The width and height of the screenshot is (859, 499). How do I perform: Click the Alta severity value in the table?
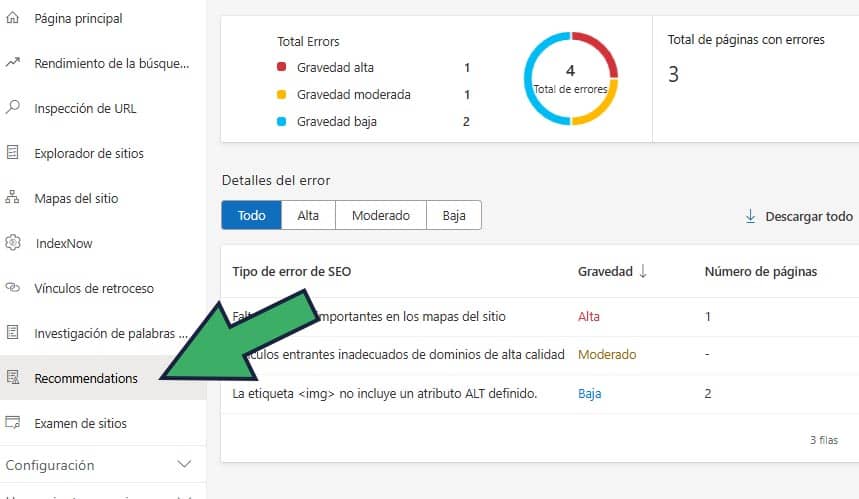coord(588,317)
